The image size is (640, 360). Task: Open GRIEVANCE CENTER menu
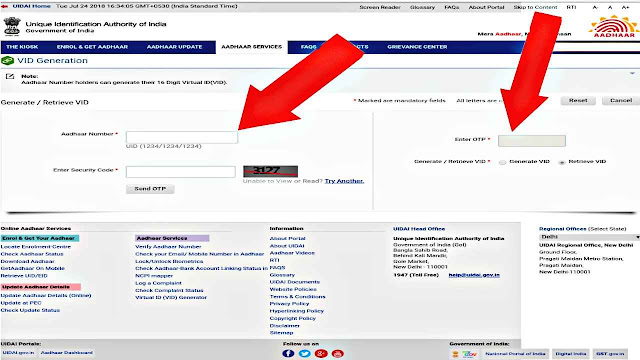[417, 47]
